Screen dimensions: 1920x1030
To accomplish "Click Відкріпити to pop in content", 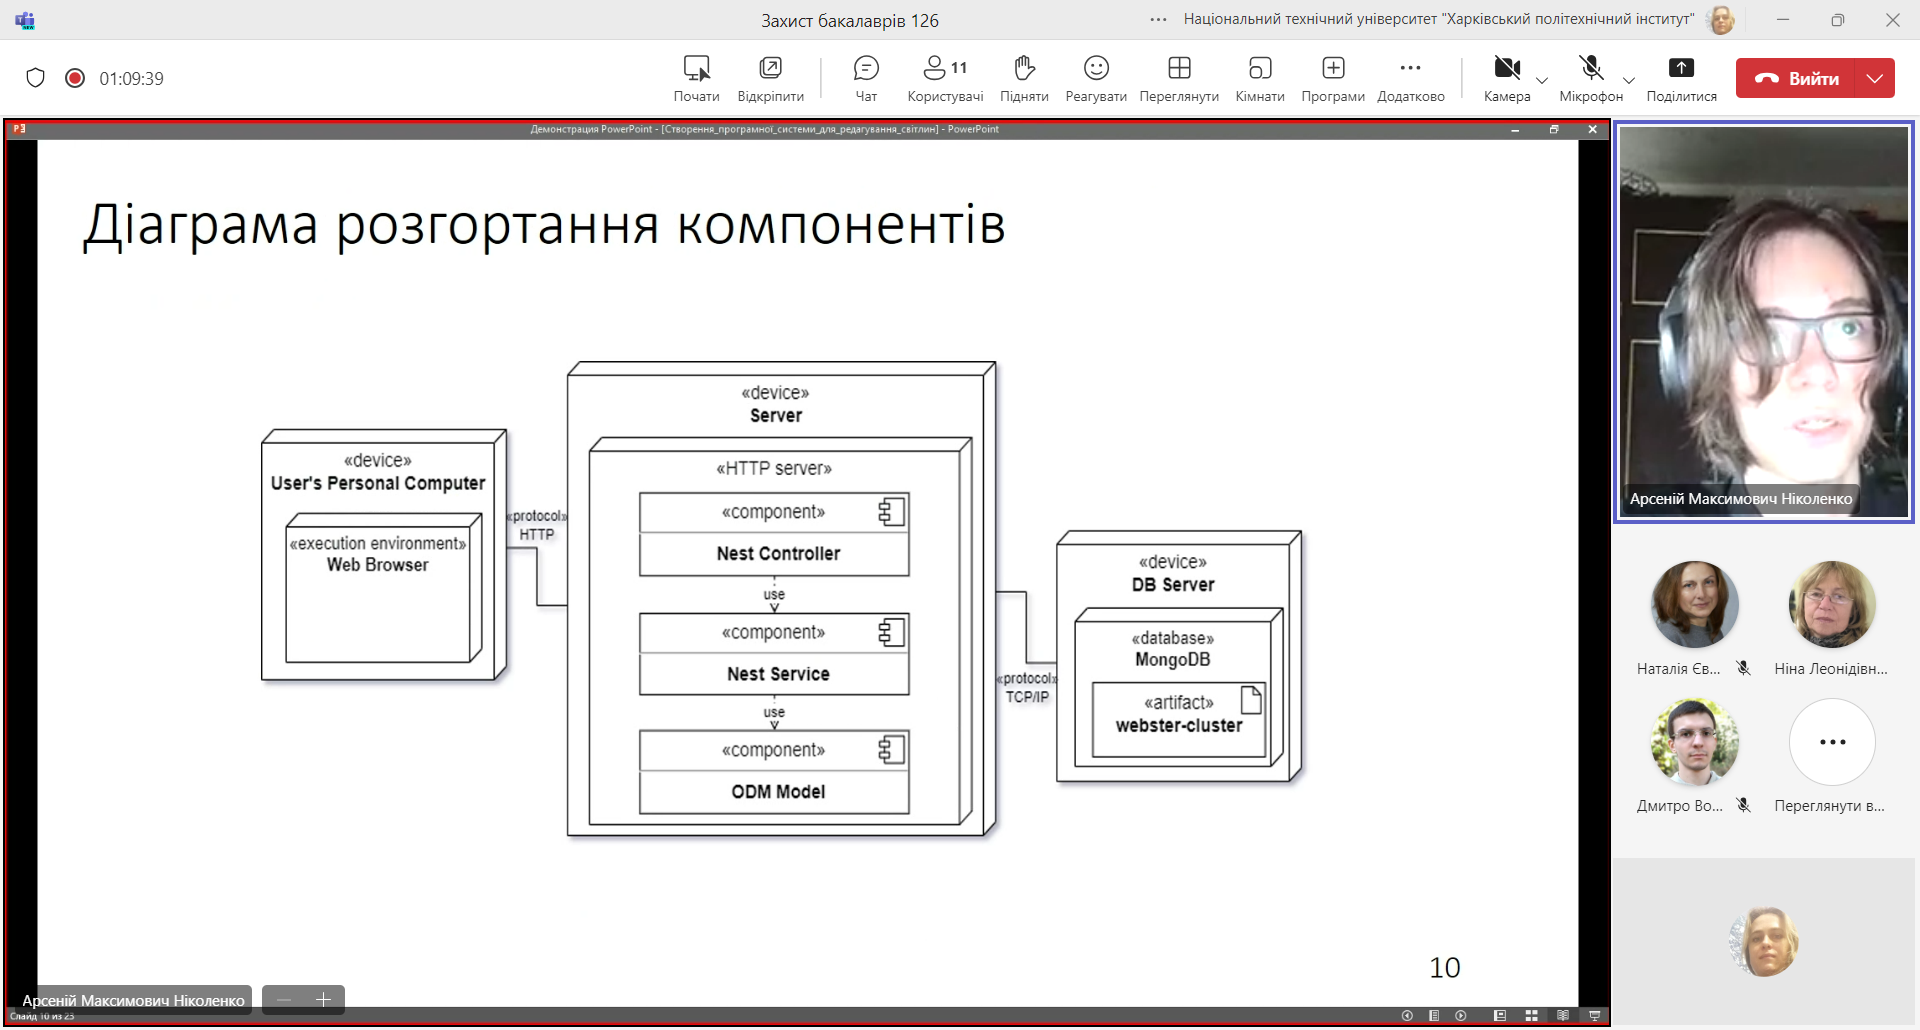I will (770, 78).
